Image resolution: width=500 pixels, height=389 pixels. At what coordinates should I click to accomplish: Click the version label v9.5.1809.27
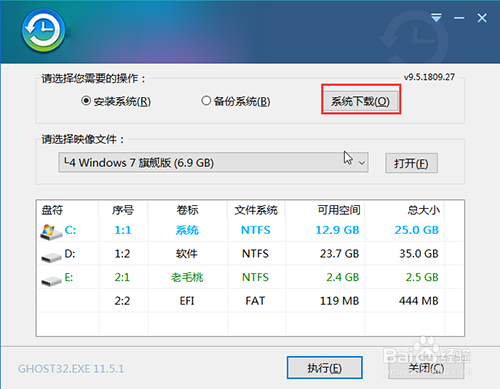tap(429, 77)
